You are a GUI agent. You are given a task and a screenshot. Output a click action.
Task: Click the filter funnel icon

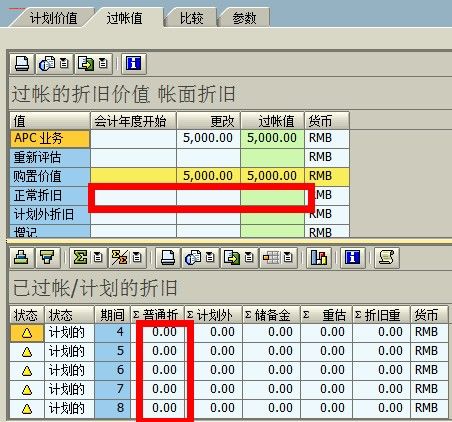[47, 258]
